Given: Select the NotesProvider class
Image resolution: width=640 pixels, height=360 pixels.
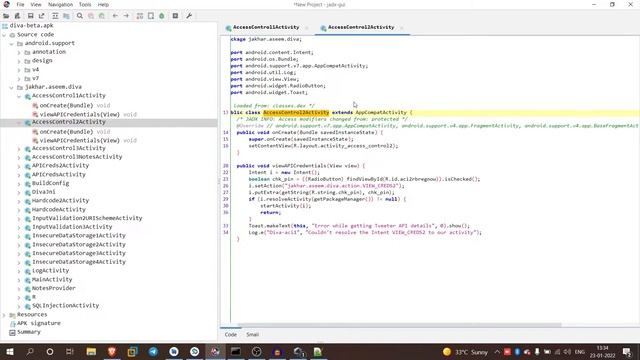Looking at the screenshot, I should point(53,288).
